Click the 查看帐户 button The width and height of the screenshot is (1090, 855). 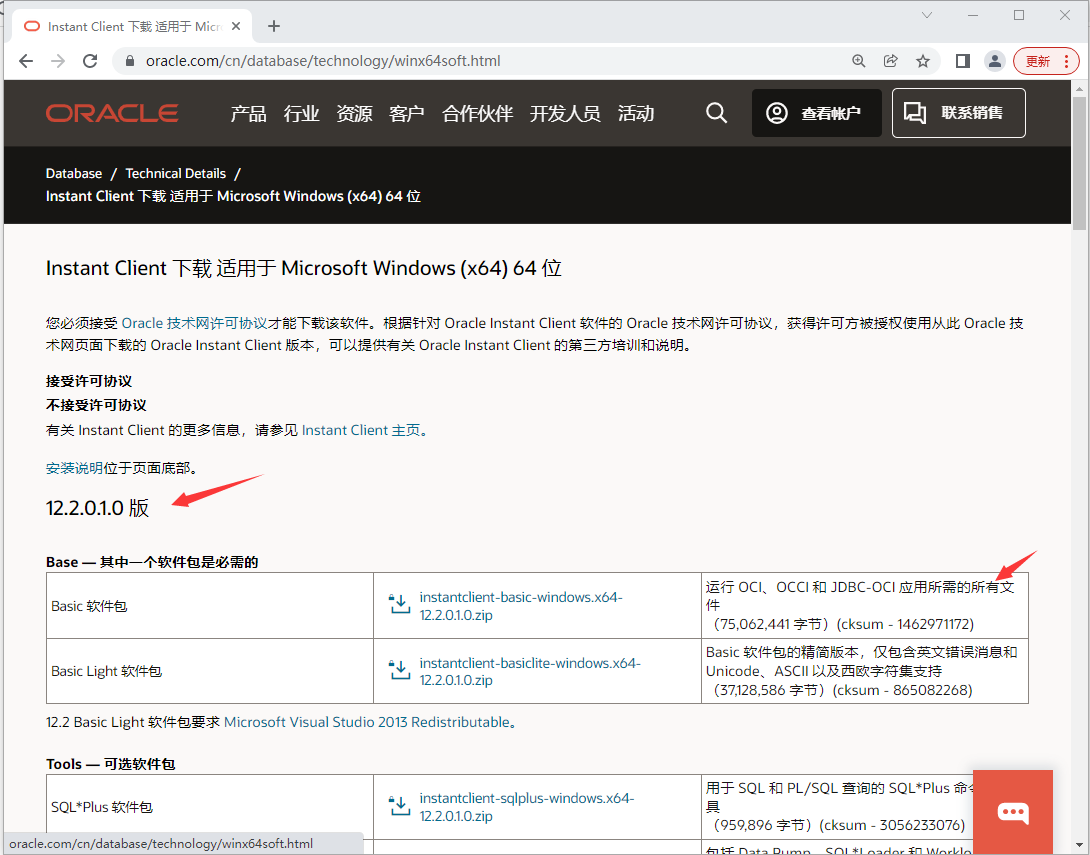click(x=817, y=113)
